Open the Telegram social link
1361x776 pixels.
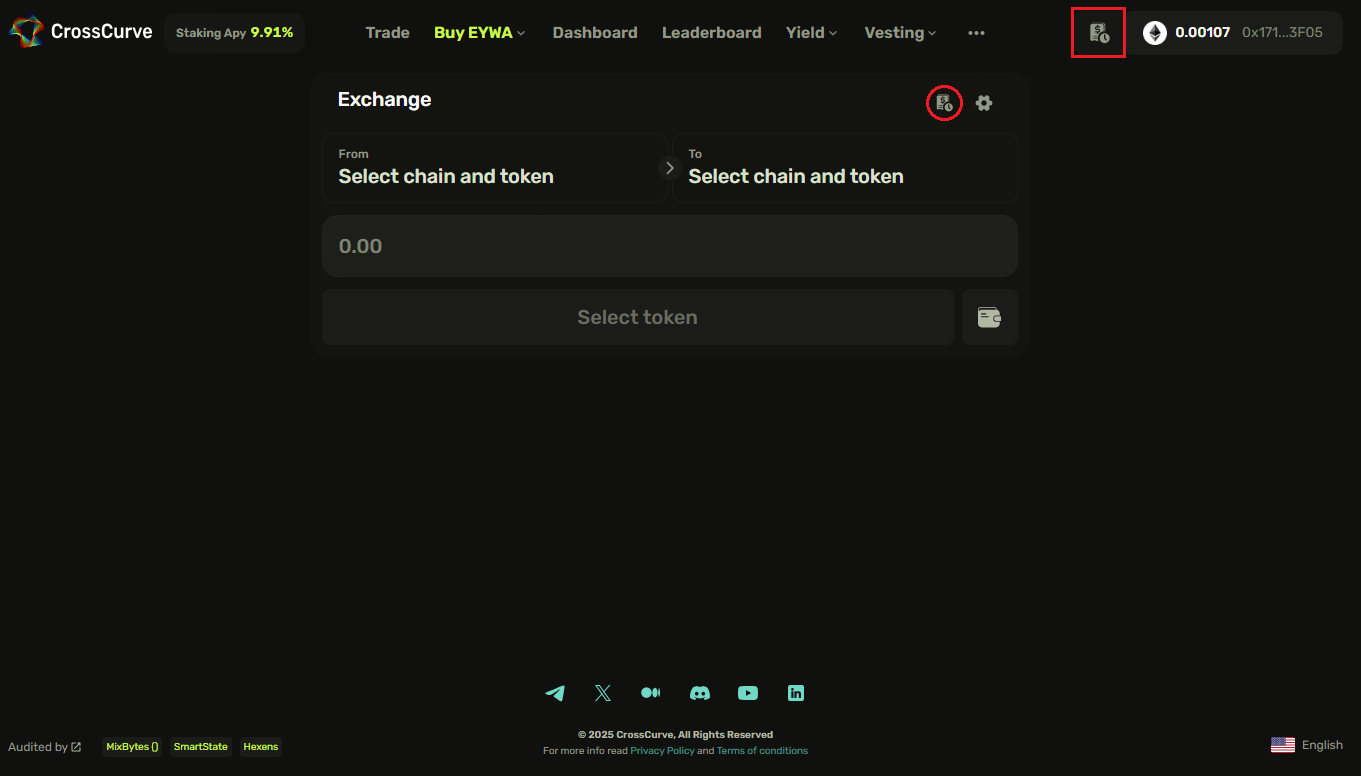tap(555, 693)
